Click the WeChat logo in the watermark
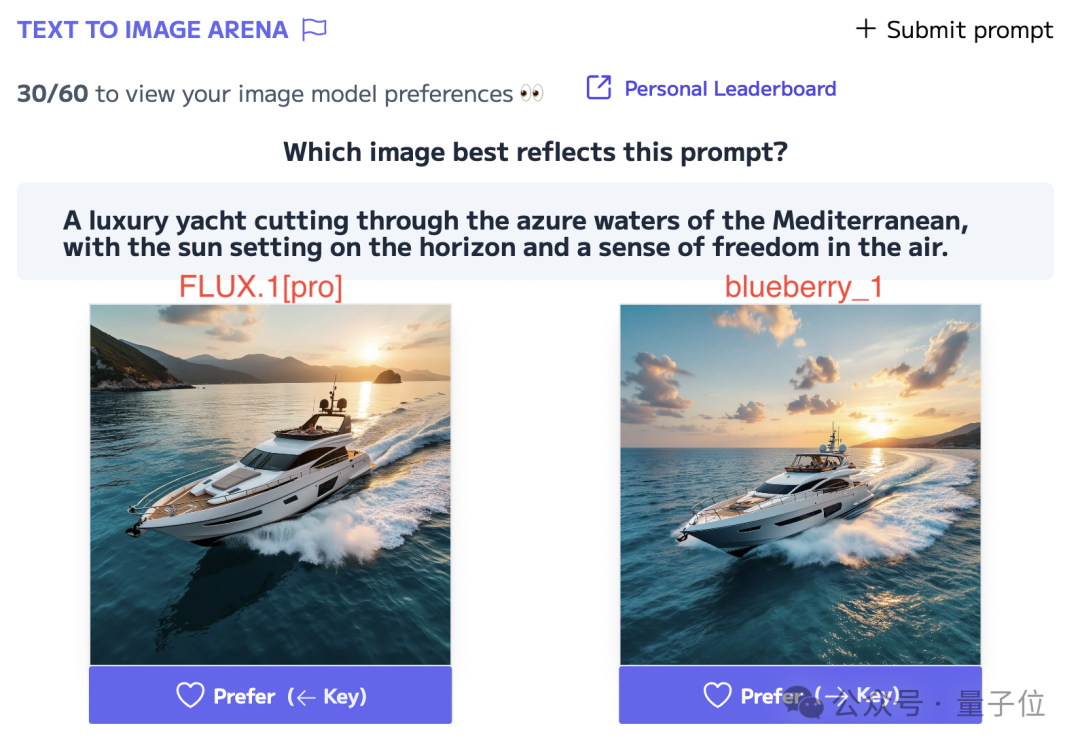The width and height of the screenshot is (1080, 747). (x=805, y=704)
